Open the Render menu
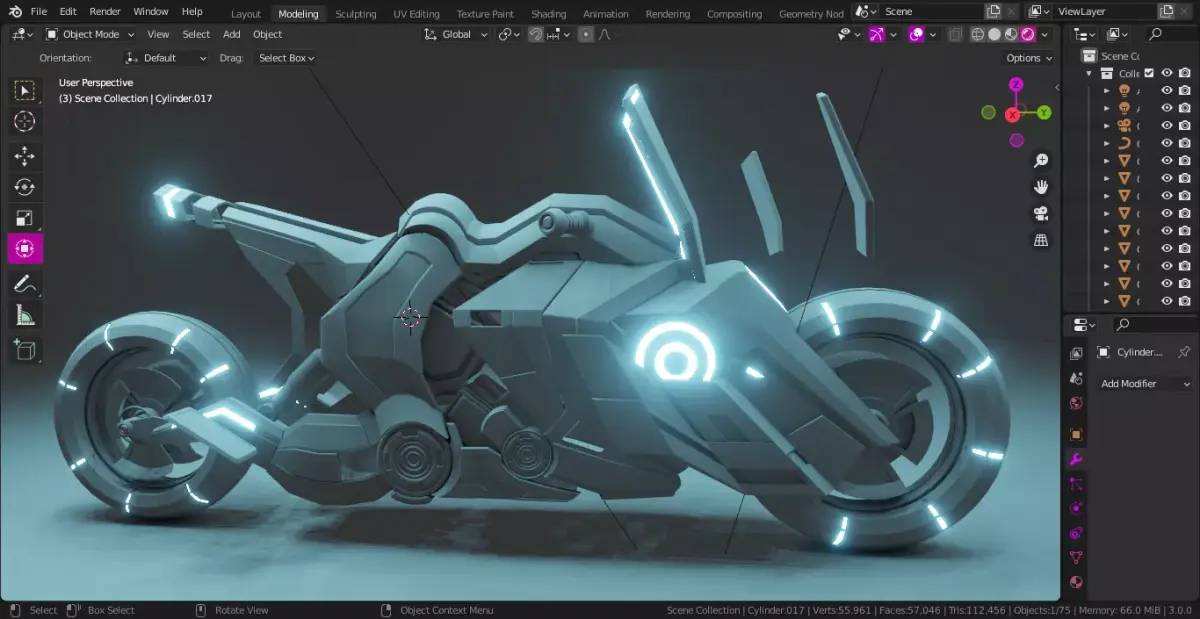 point(105,12)
